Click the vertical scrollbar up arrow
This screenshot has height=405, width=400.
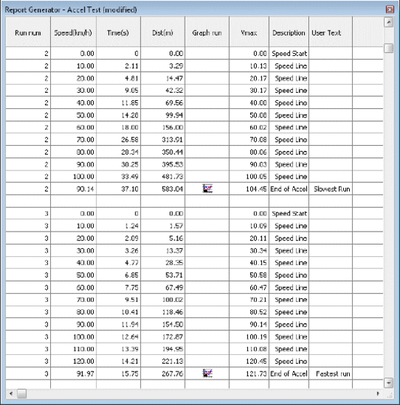pos(389,22)
